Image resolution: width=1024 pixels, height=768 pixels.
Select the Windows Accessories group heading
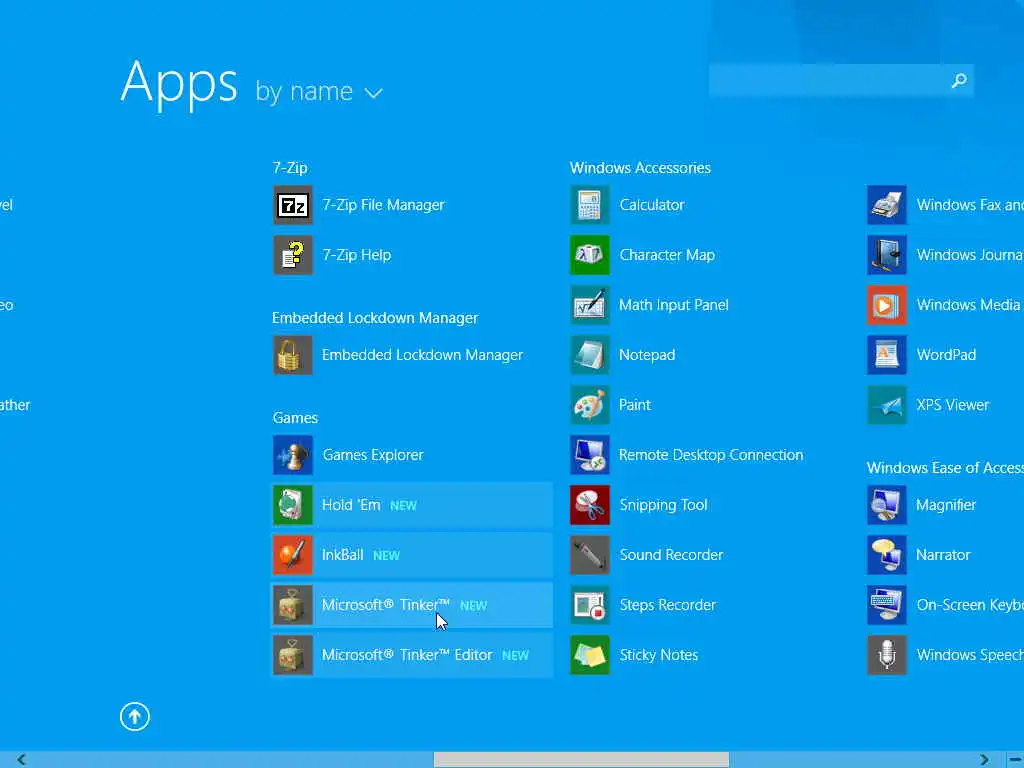pos(640,168)
